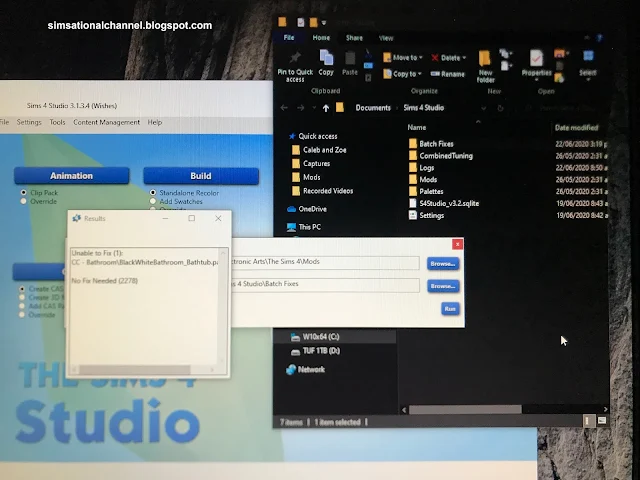Click the Run button
Viewport: 640px width, 480px height.
pyautogui.click(x=450, y=309)
